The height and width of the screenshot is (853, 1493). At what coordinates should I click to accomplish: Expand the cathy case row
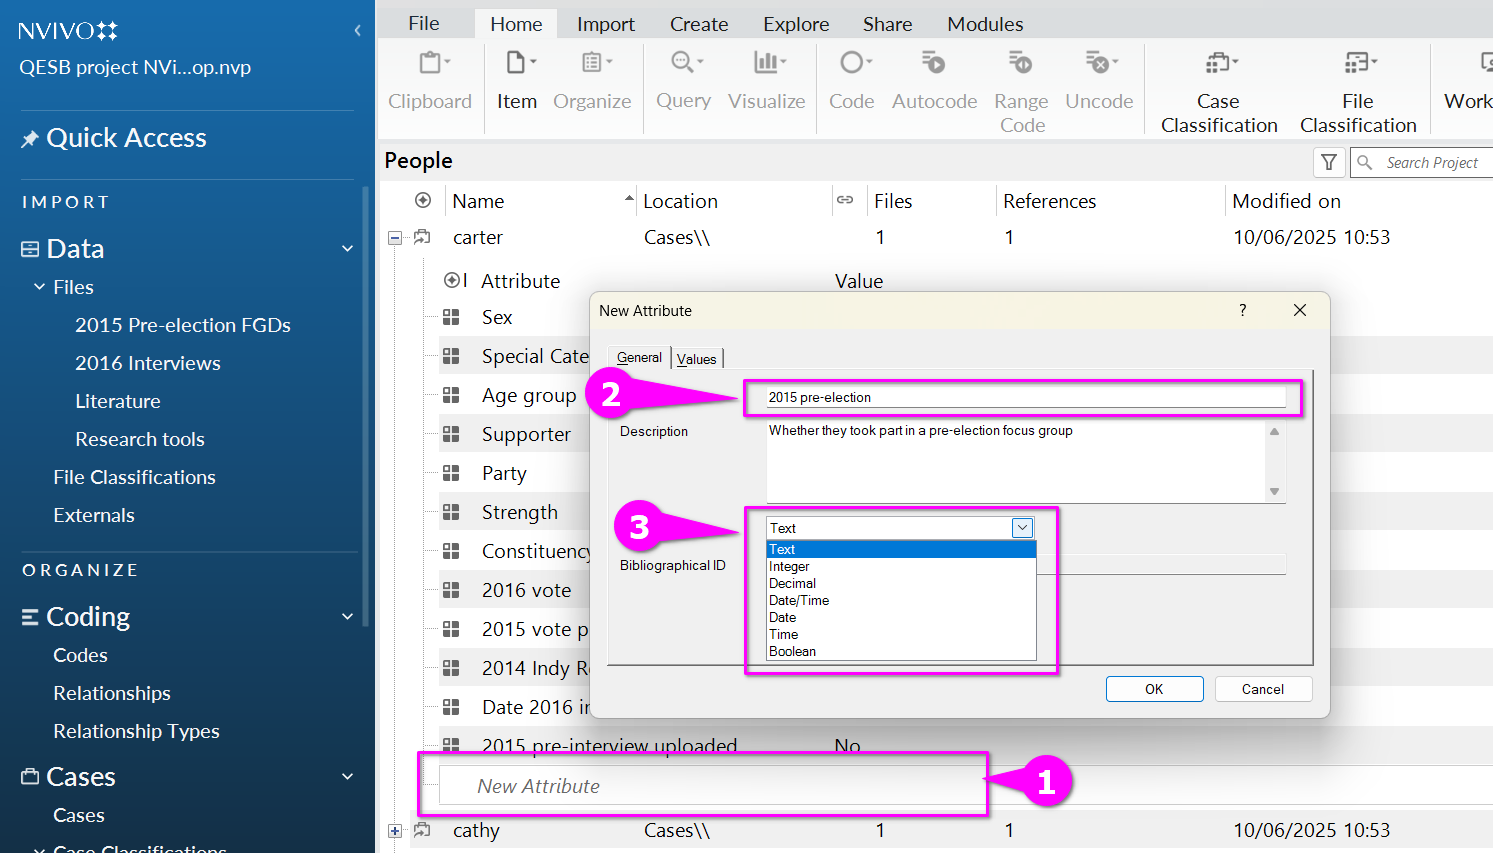tap(395, 831)
